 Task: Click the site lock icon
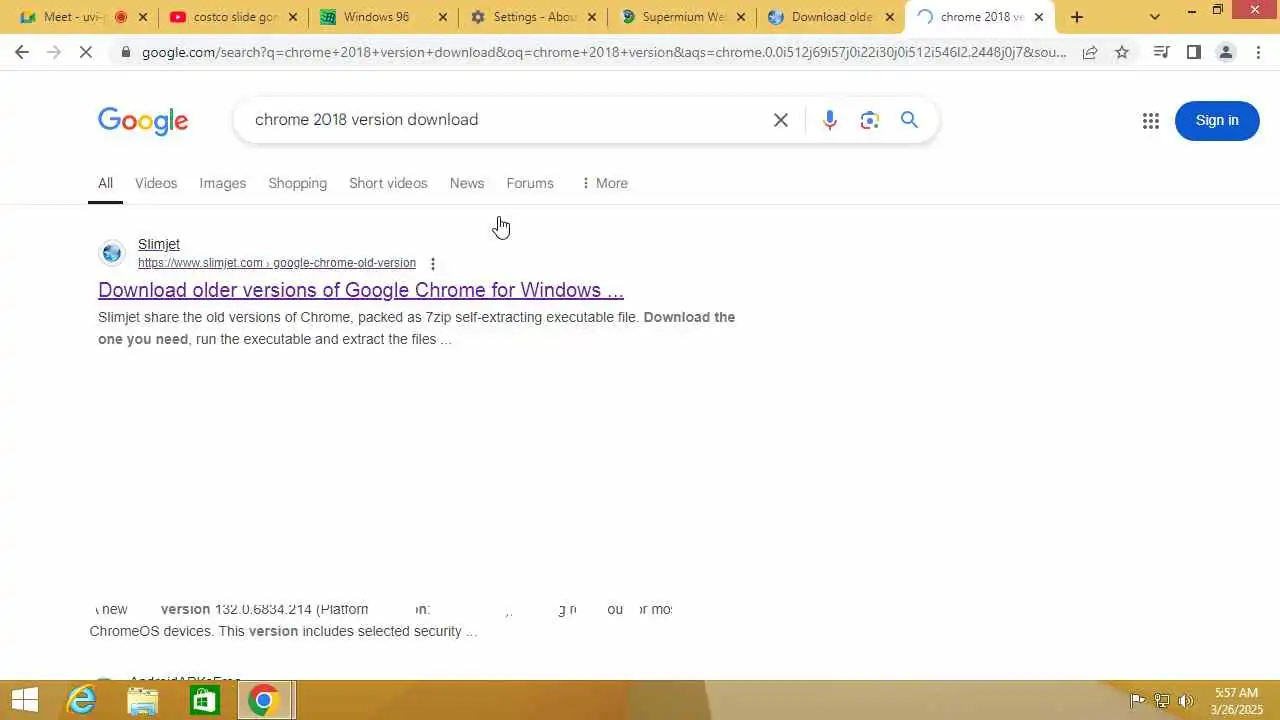click(x=125, y=52)
